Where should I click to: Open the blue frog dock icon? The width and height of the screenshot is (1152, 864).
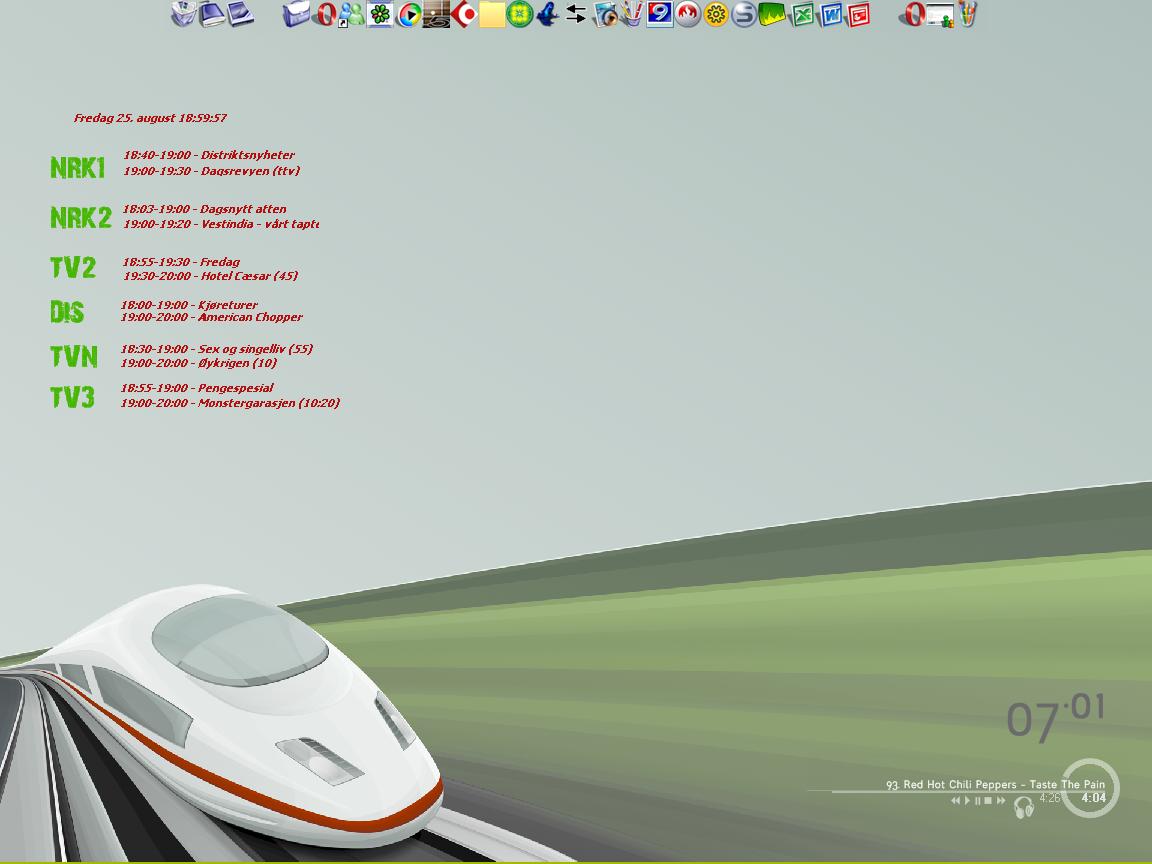(x=547, y=14)
